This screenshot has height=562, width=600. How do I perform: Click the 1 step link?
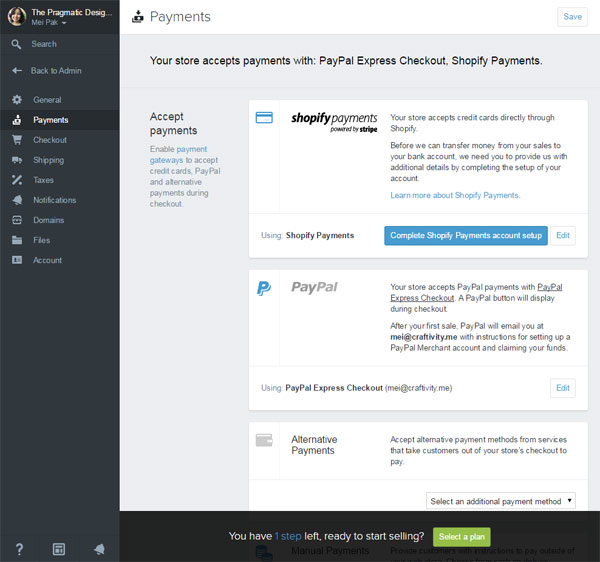288,536
